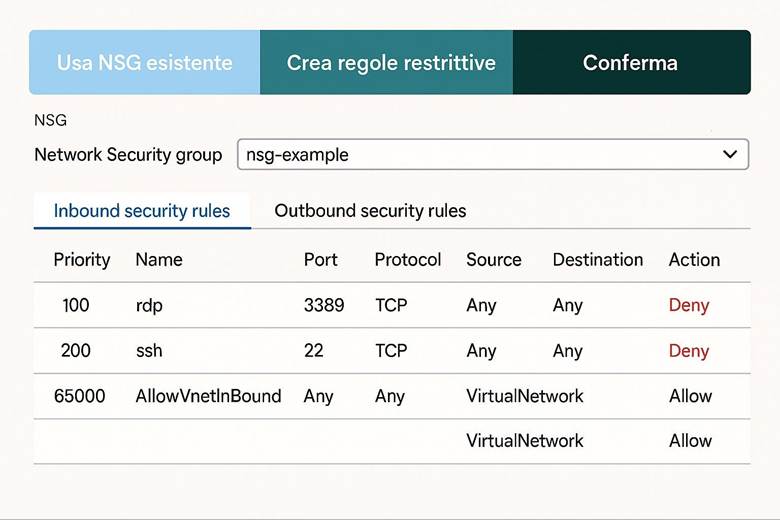Choose the 'Crea regole restrittive' step
This screenshot has width=780, height=520.
pyautogui.click(x=390, y=62)
